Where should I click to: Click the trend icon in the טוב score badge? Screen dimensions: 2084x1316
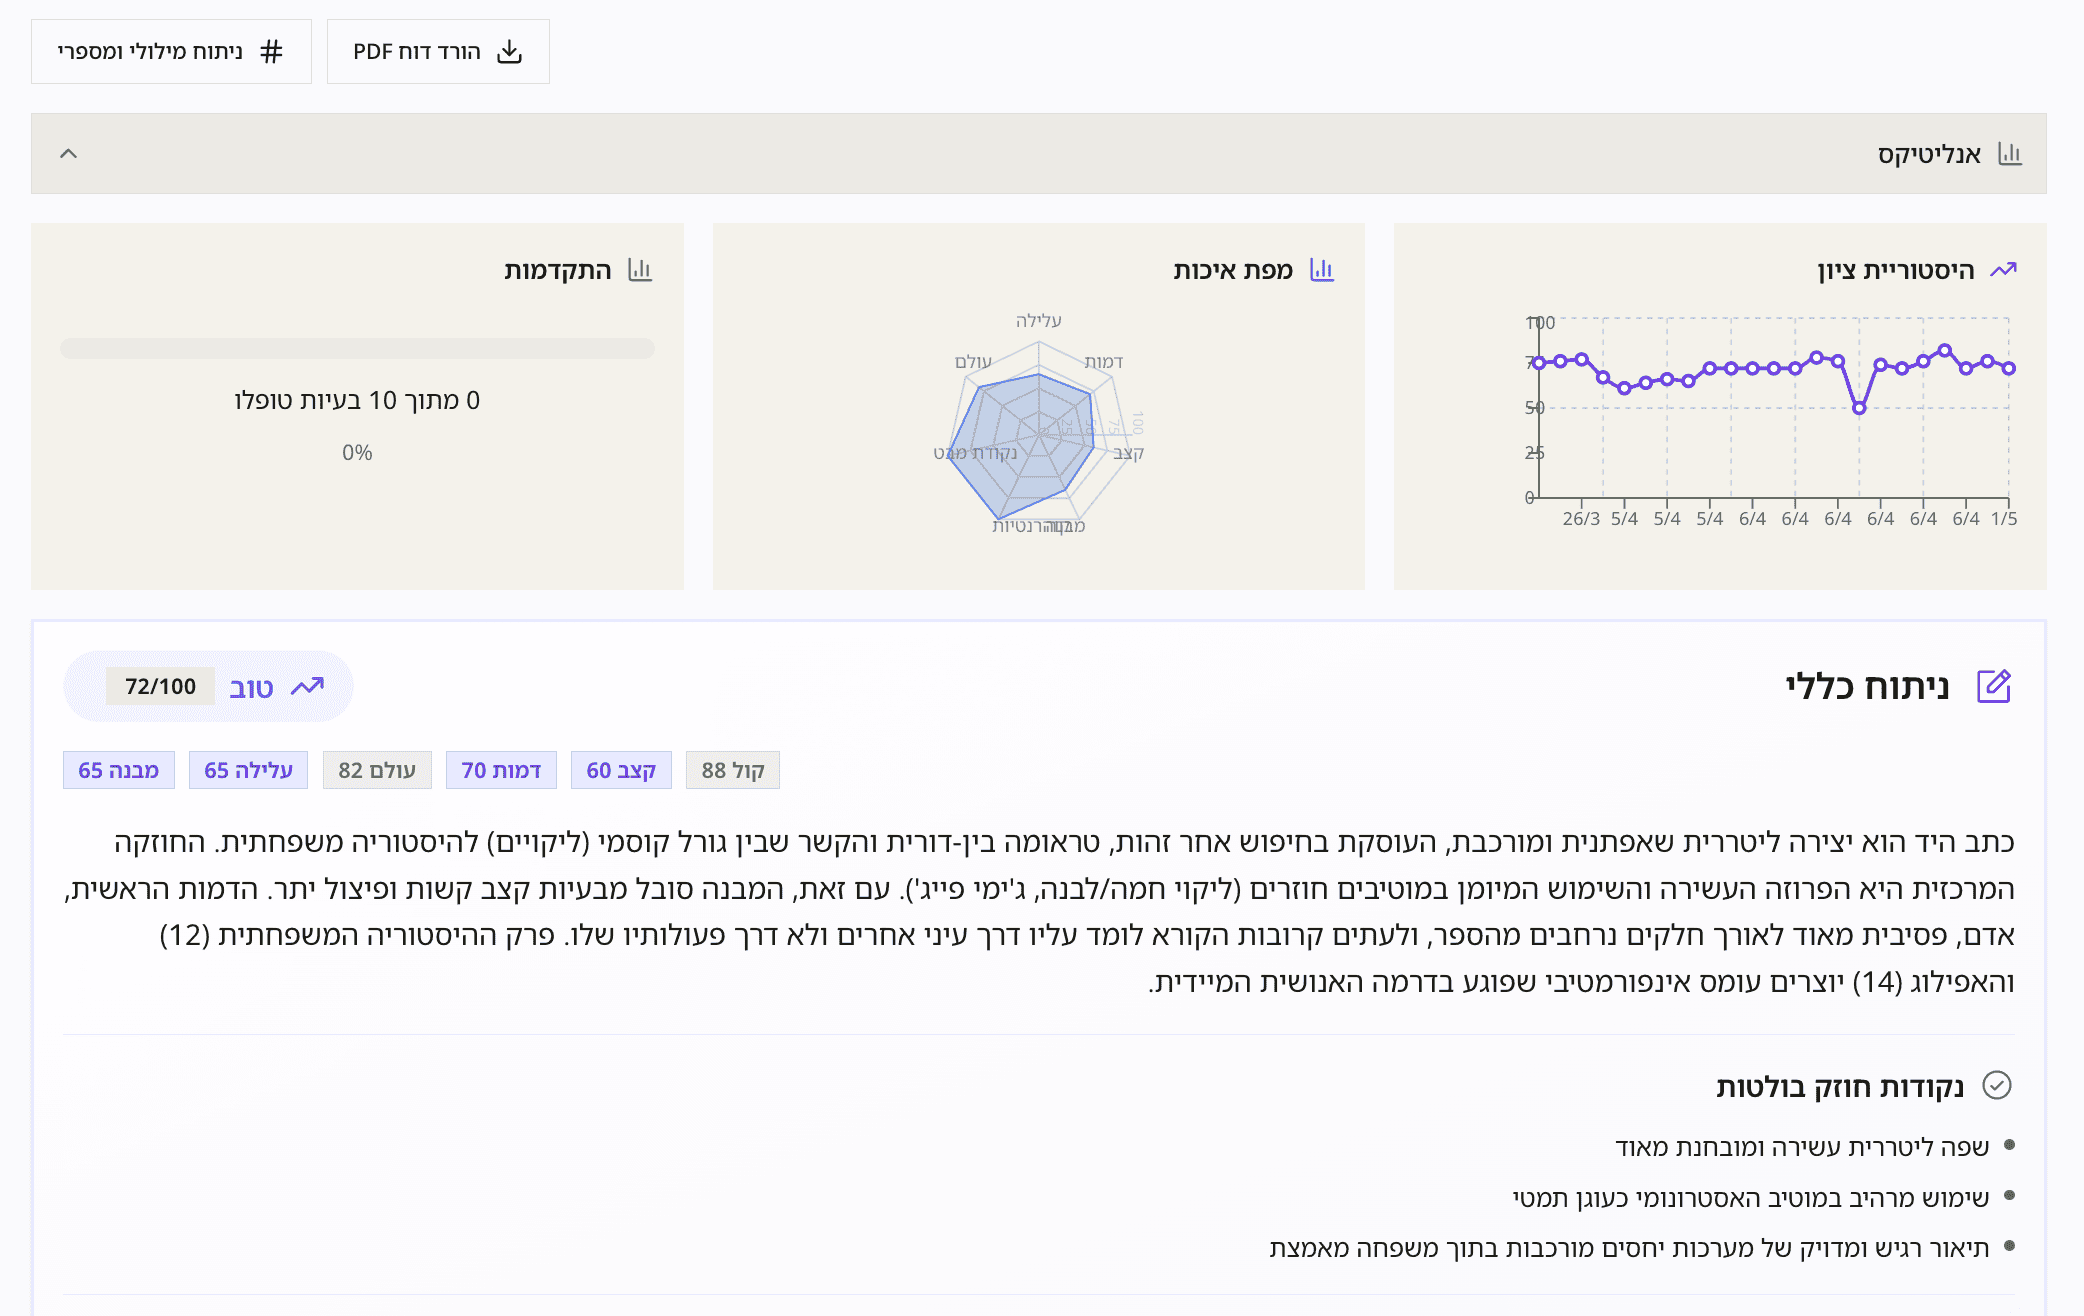pyautogui.click(x=307, y=687)
